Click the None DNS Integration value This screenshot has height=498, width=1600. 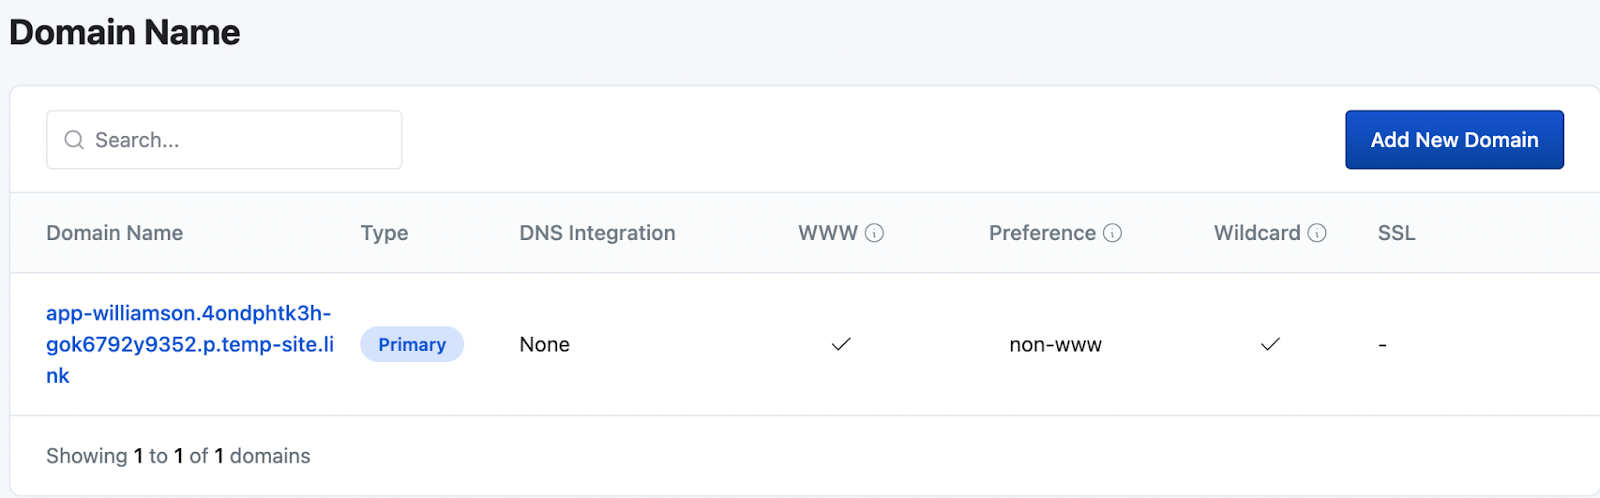pos(544,345)
